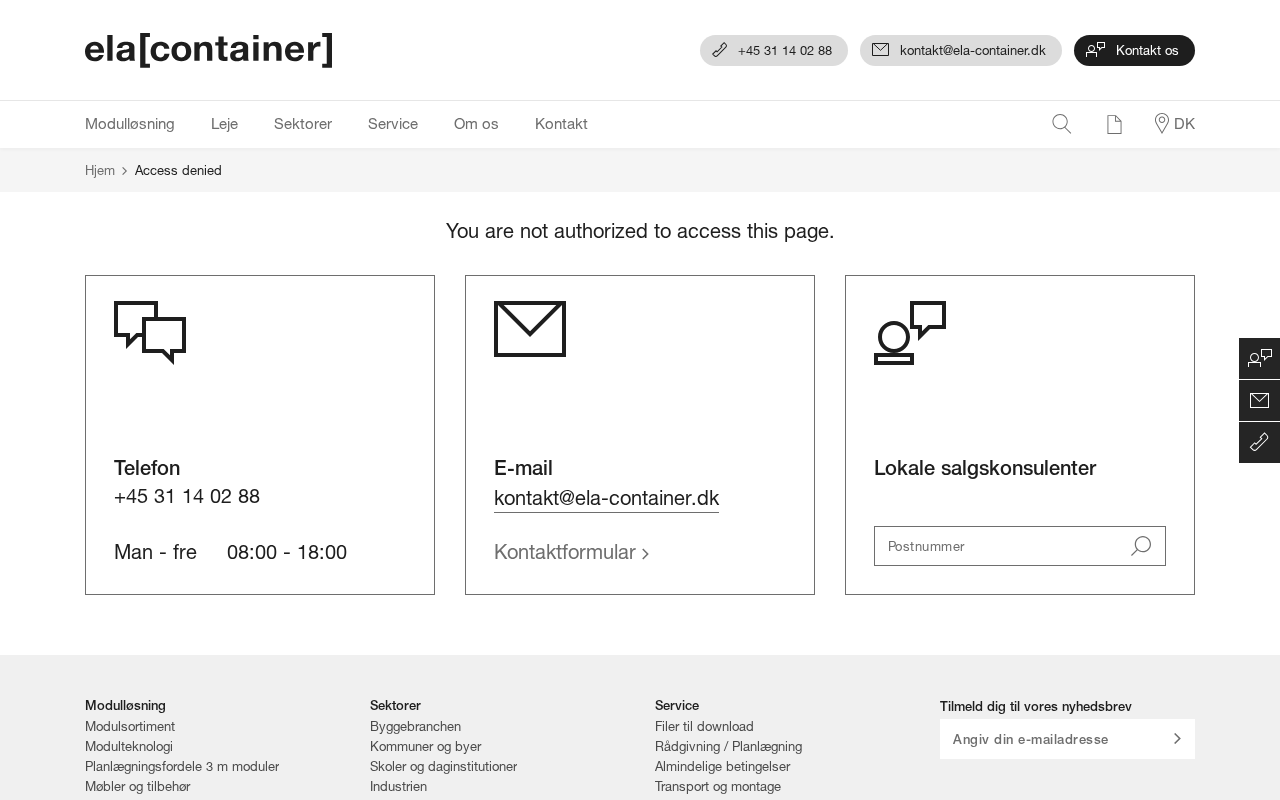Click the Access denied breadcrumb text

tap(178, 170)
